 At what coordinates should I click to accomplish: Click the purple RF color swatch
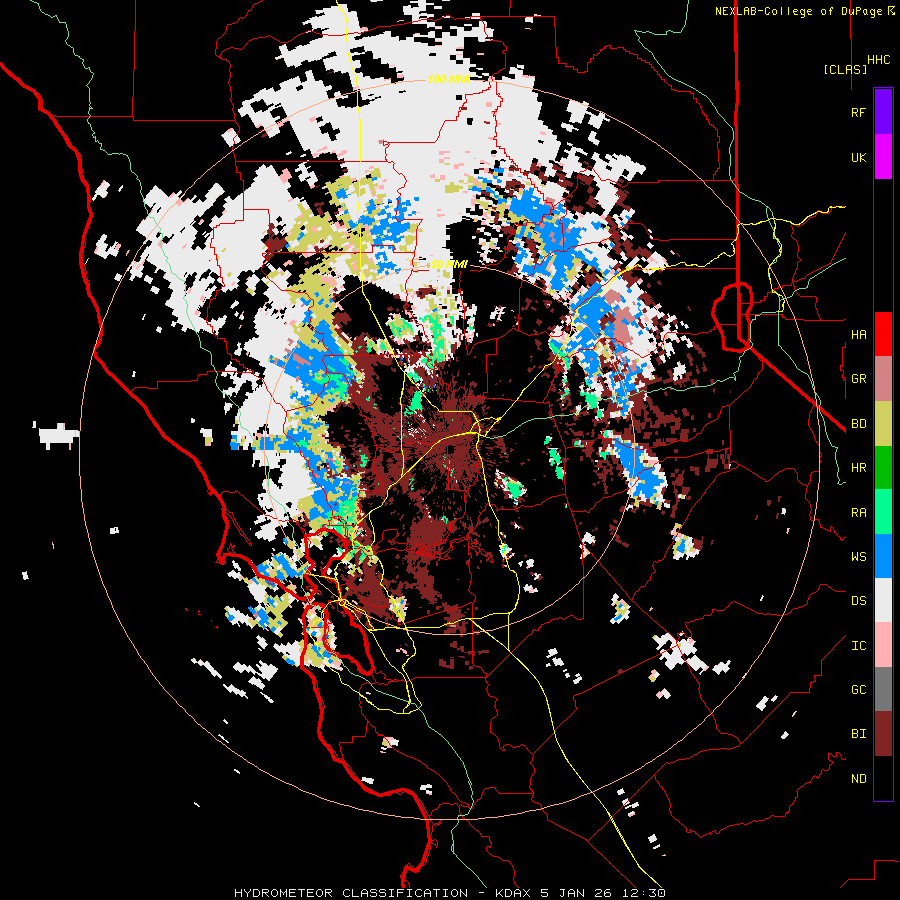[x=883, y=112]
